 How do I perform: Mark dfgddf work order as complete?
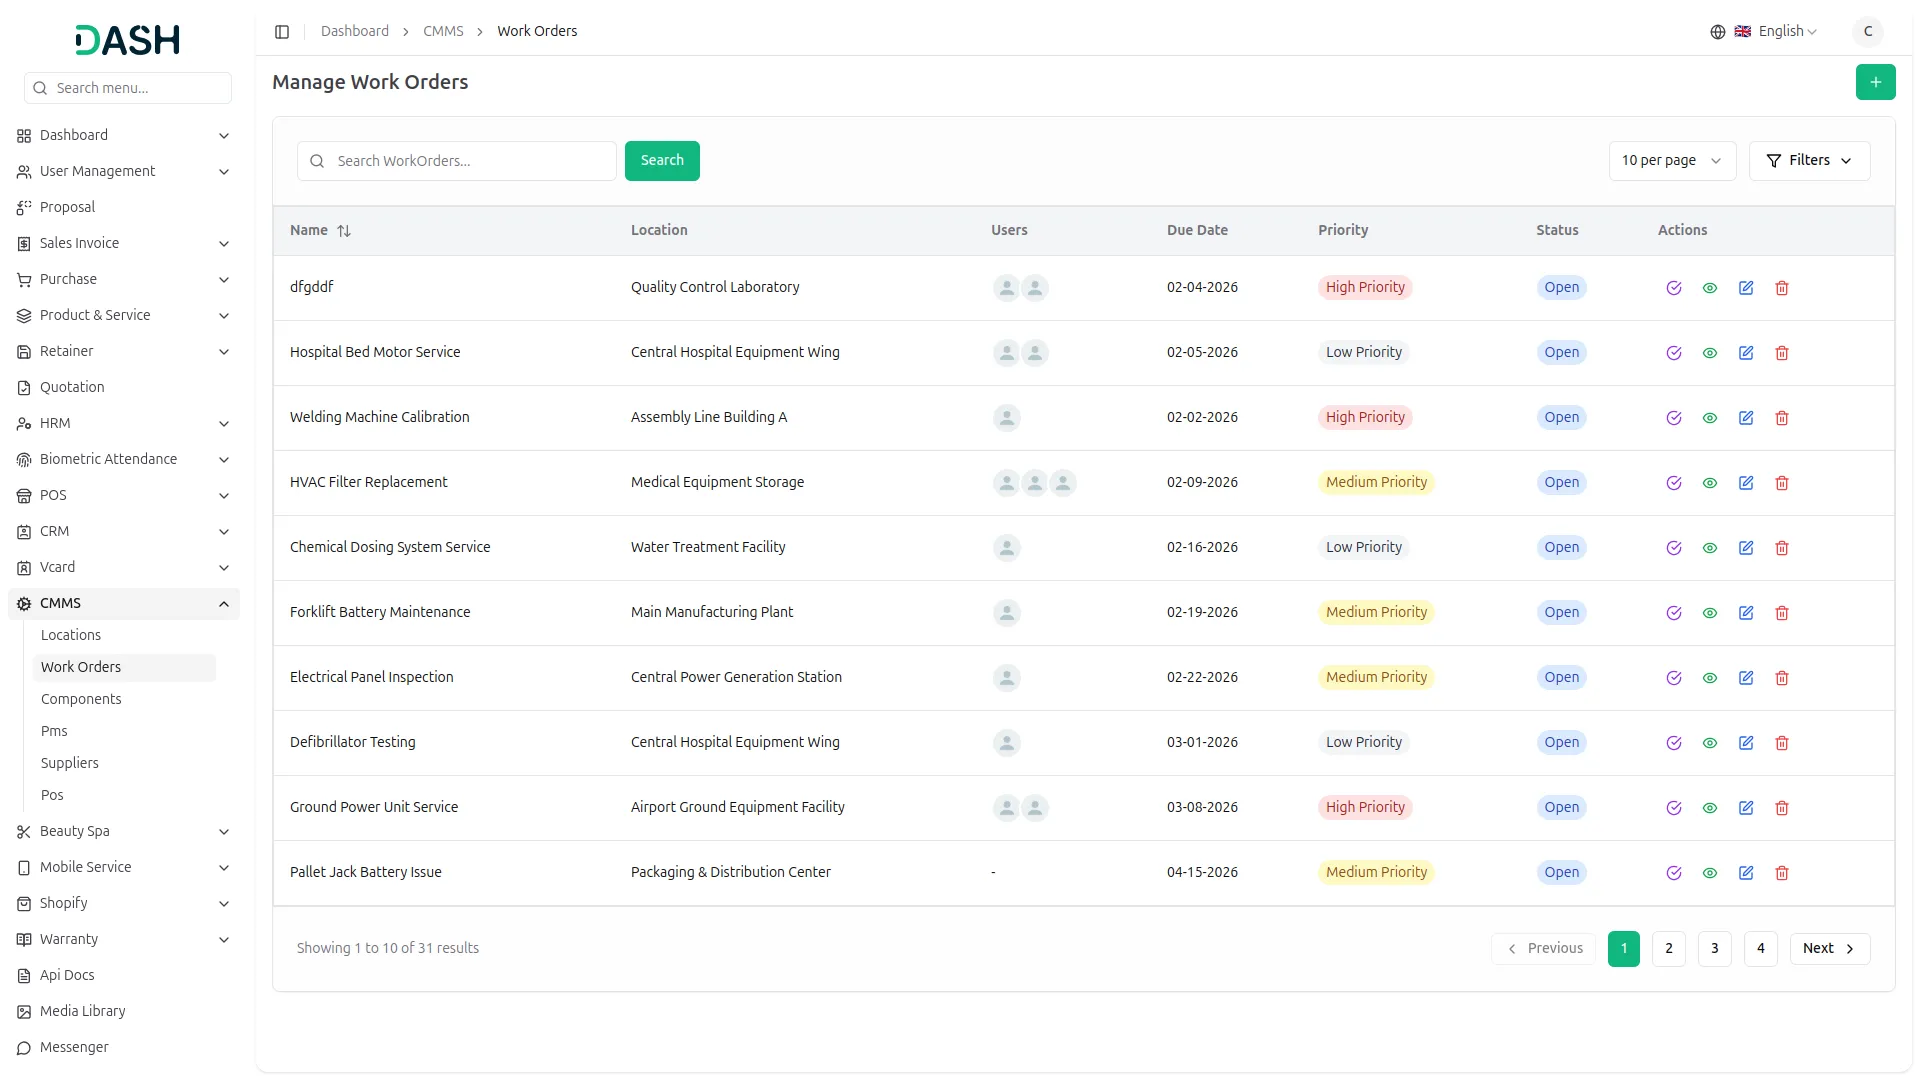pyautogui.click(x=1673, y=288)
